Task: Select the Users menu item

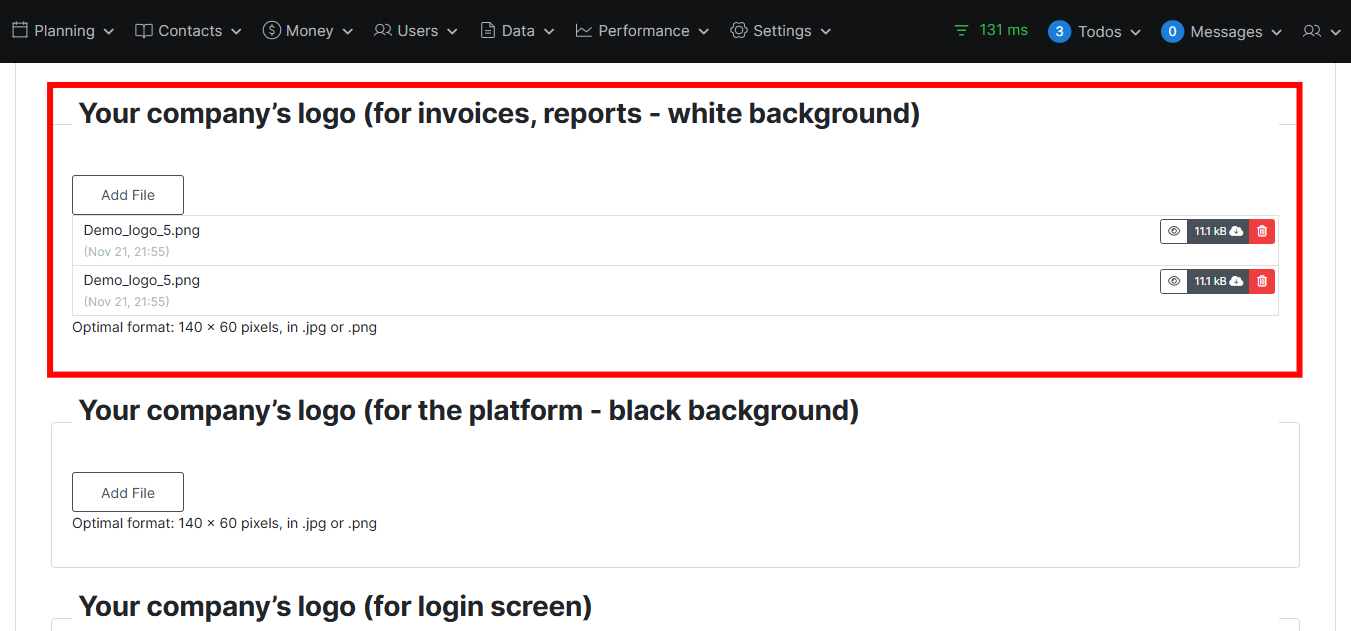Action: coord(416,31)
